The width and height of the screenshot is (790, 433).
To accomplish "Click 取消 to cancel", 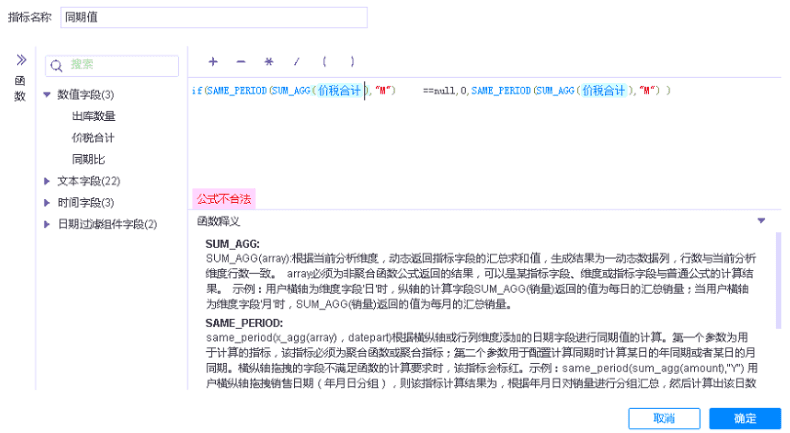I will [x=664, y=418].
